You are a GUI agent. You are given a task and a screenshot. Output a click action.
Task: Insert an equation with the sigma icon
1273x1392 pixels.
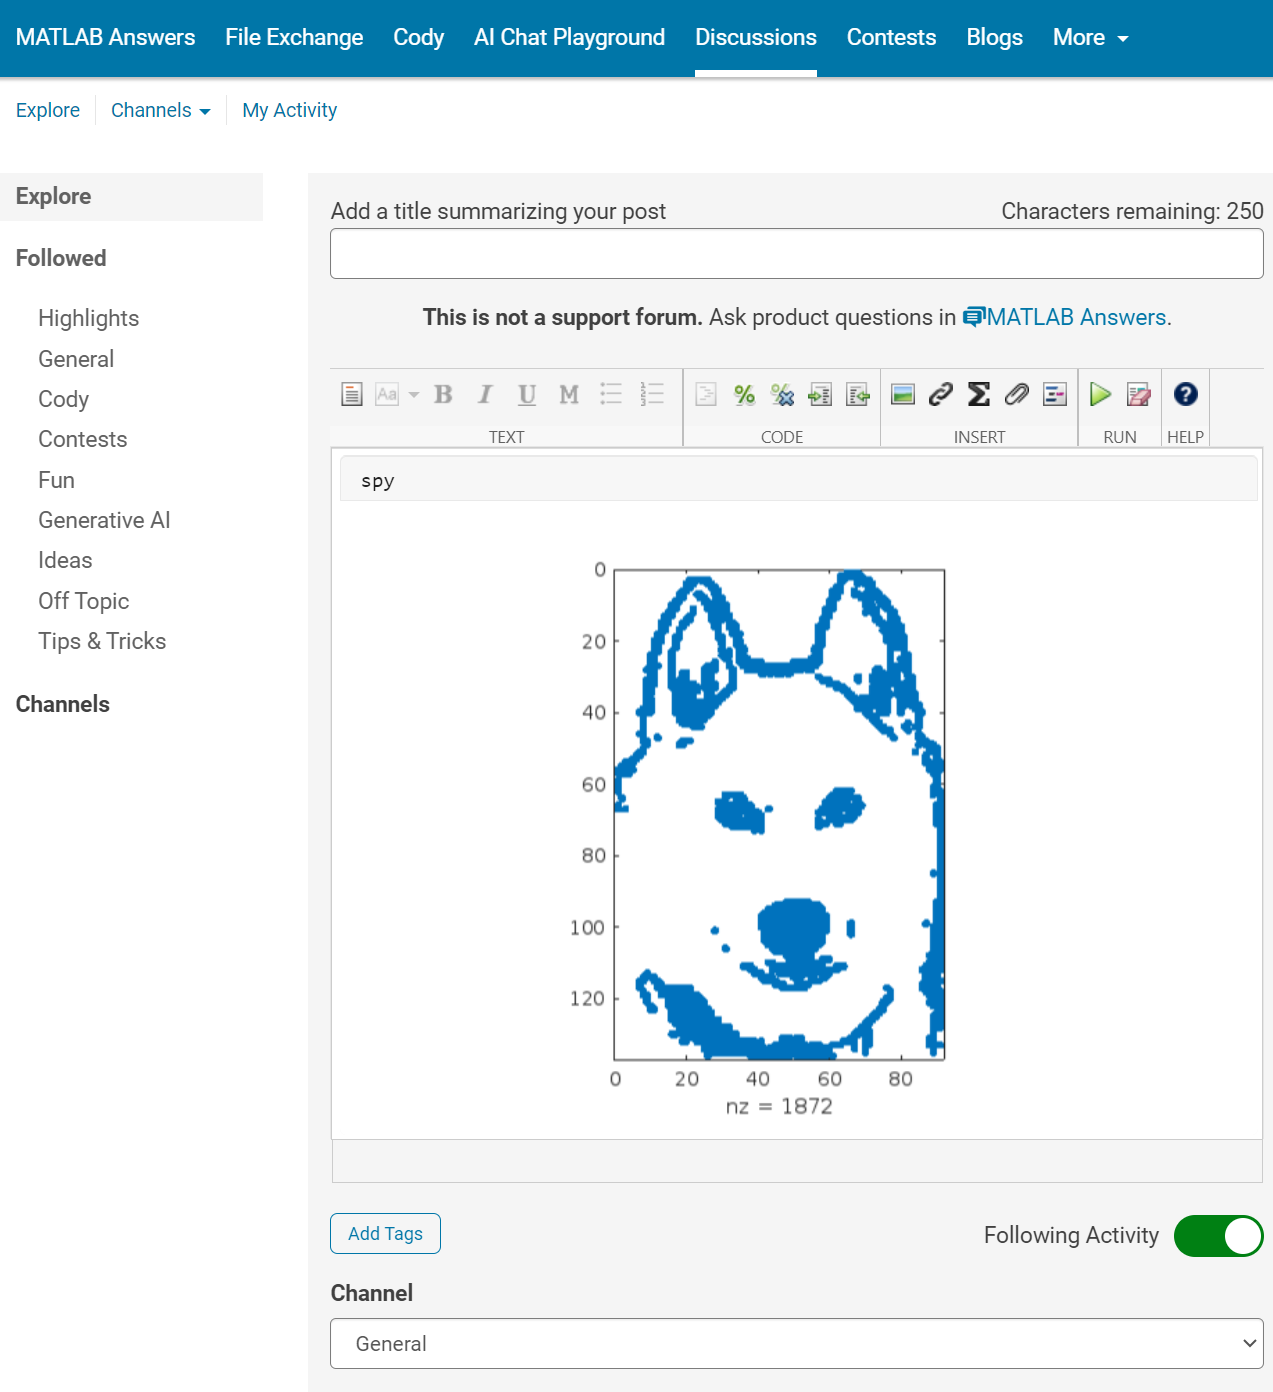pos(979,394)
